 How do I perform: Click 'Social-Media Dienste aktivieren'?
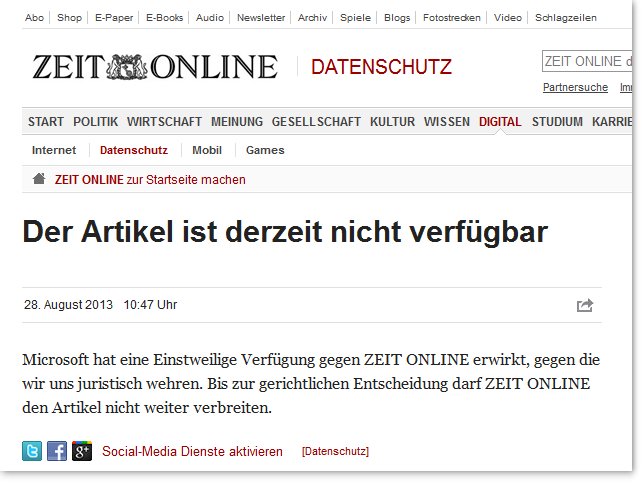point(192,451)
